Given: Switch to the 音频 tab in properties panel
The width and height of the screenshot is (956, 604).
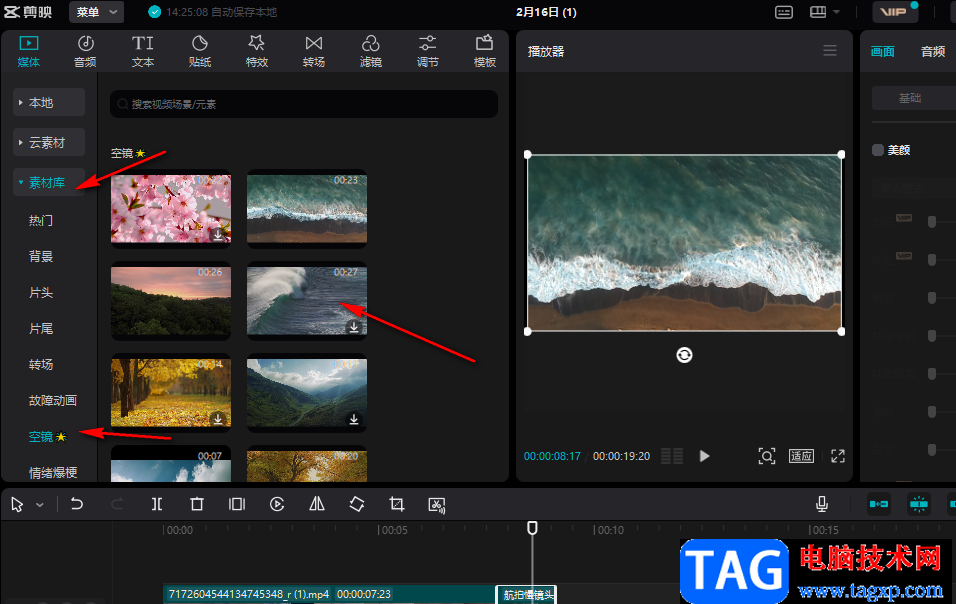Looking at the screenshot, I should [x=933, y=51].
